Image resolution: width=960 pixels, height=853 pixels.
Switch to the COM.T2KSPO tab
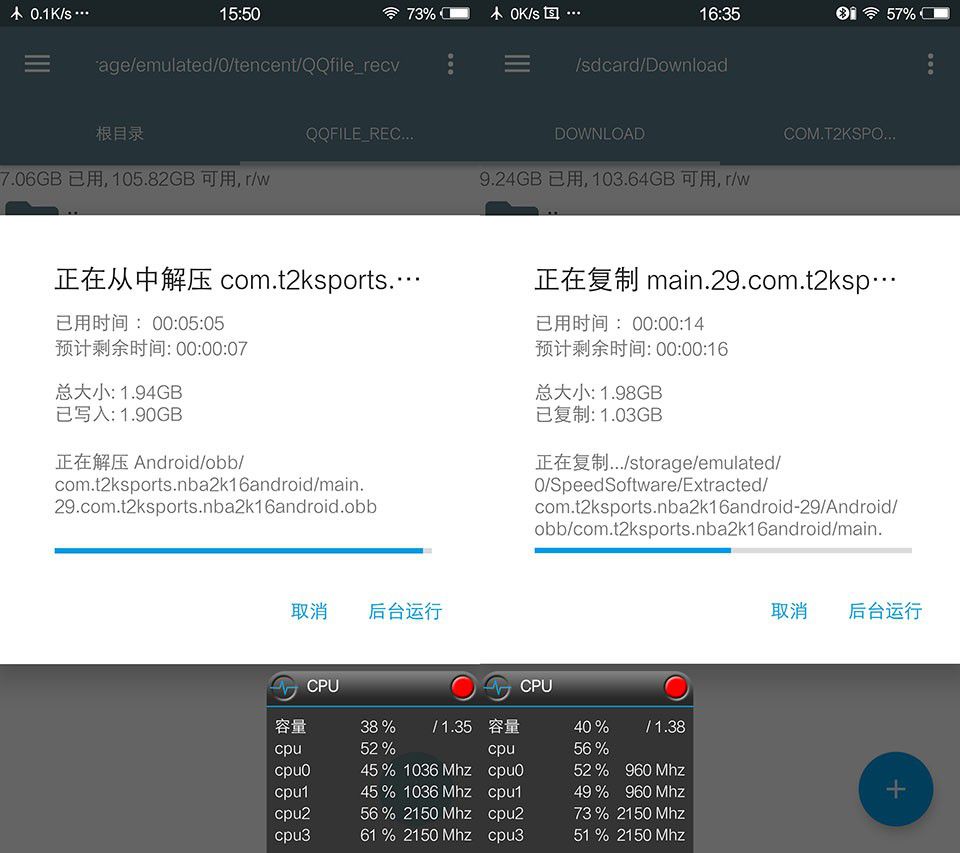(x=840, y=134)
